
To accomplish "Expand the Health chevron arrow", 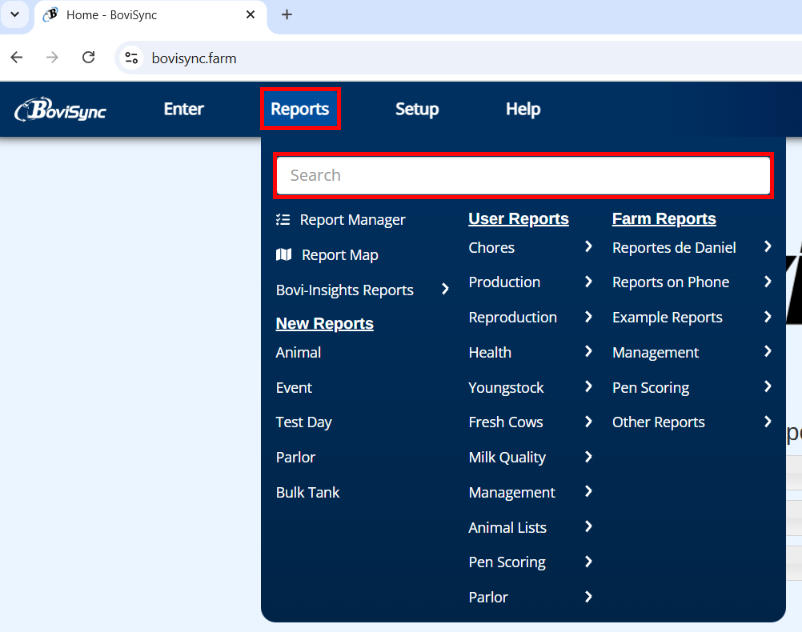I will tap(588, 352).
